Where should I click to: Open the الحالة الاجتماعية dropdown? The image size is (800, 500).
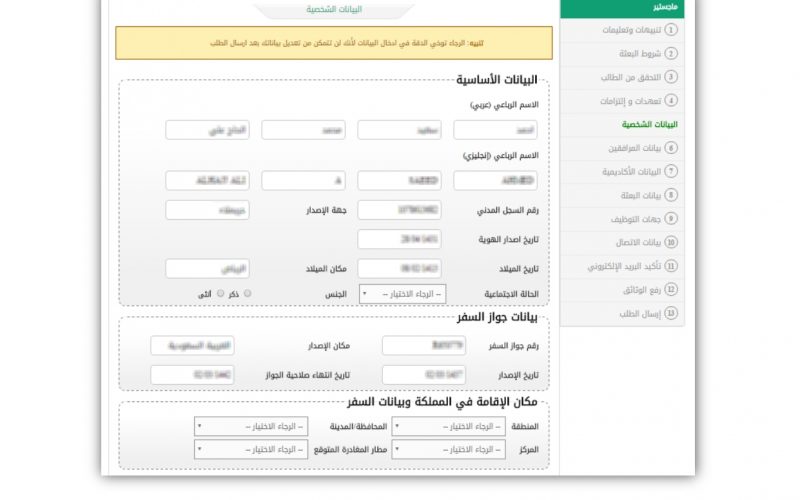tap(403, 294)
